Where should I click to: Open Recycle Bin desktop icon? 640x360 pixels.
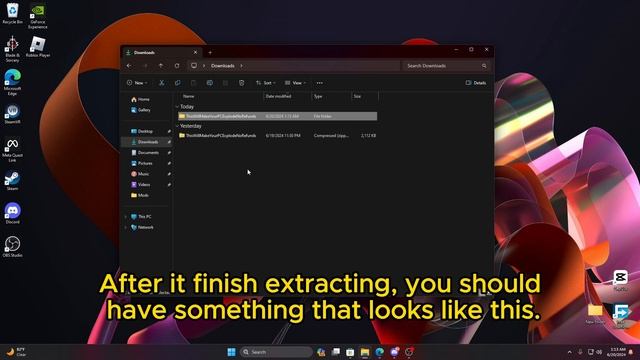coord(12,13)
